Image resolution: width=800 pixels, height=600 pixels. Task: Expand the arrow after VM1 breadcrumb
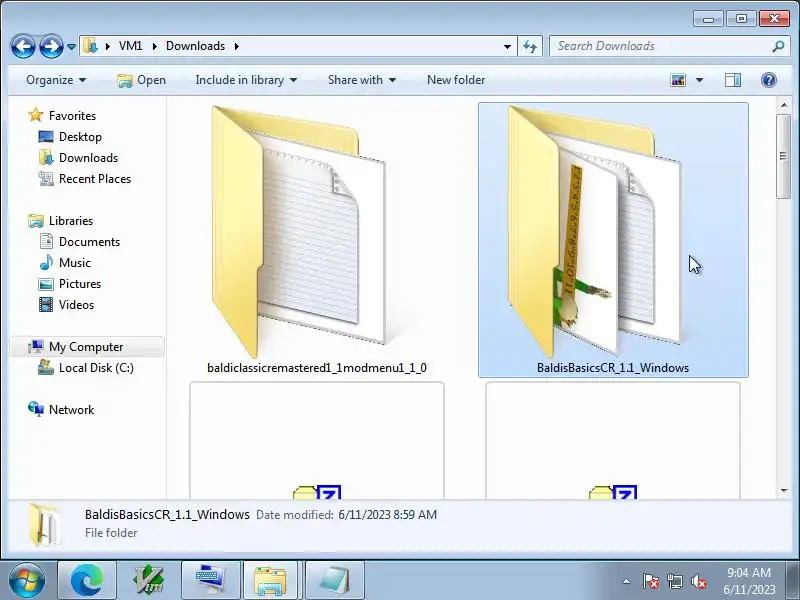[154, 46]
